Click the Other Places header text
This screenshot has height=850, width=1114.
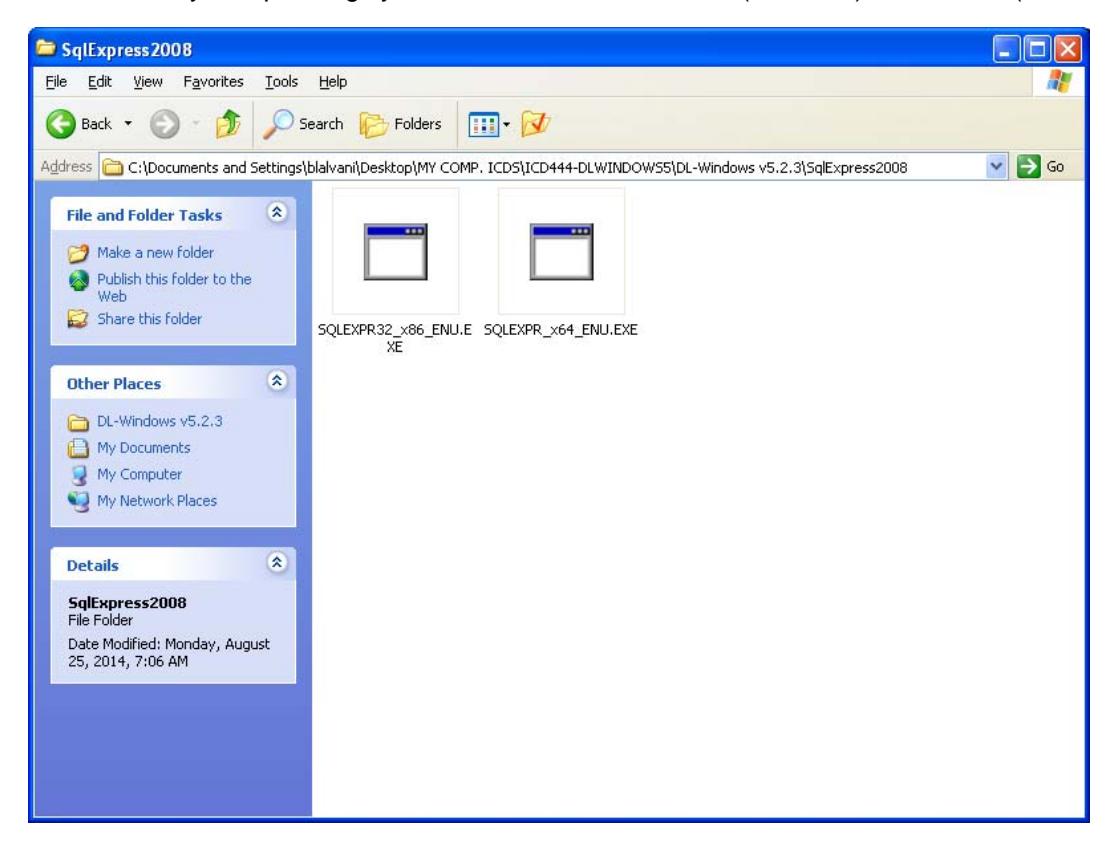114,384
